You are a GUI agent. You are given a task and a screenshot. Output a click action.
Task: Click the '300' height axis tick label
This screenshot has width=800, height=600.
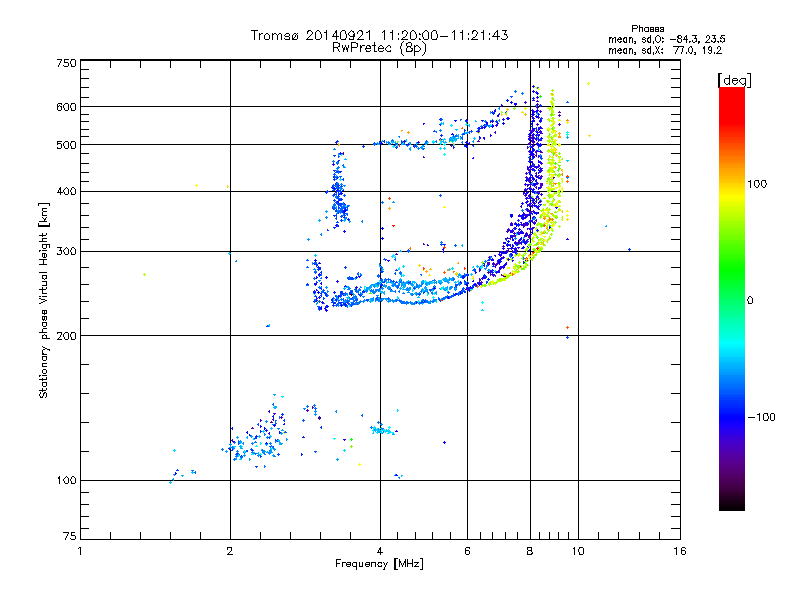(x=66, y=252)
